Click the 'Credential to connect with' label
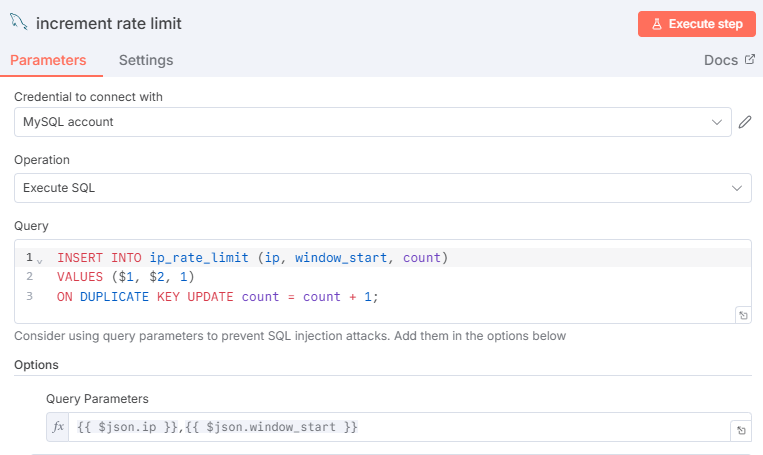Viewport: 763px width, 455px height. click(x=89, y=97)
